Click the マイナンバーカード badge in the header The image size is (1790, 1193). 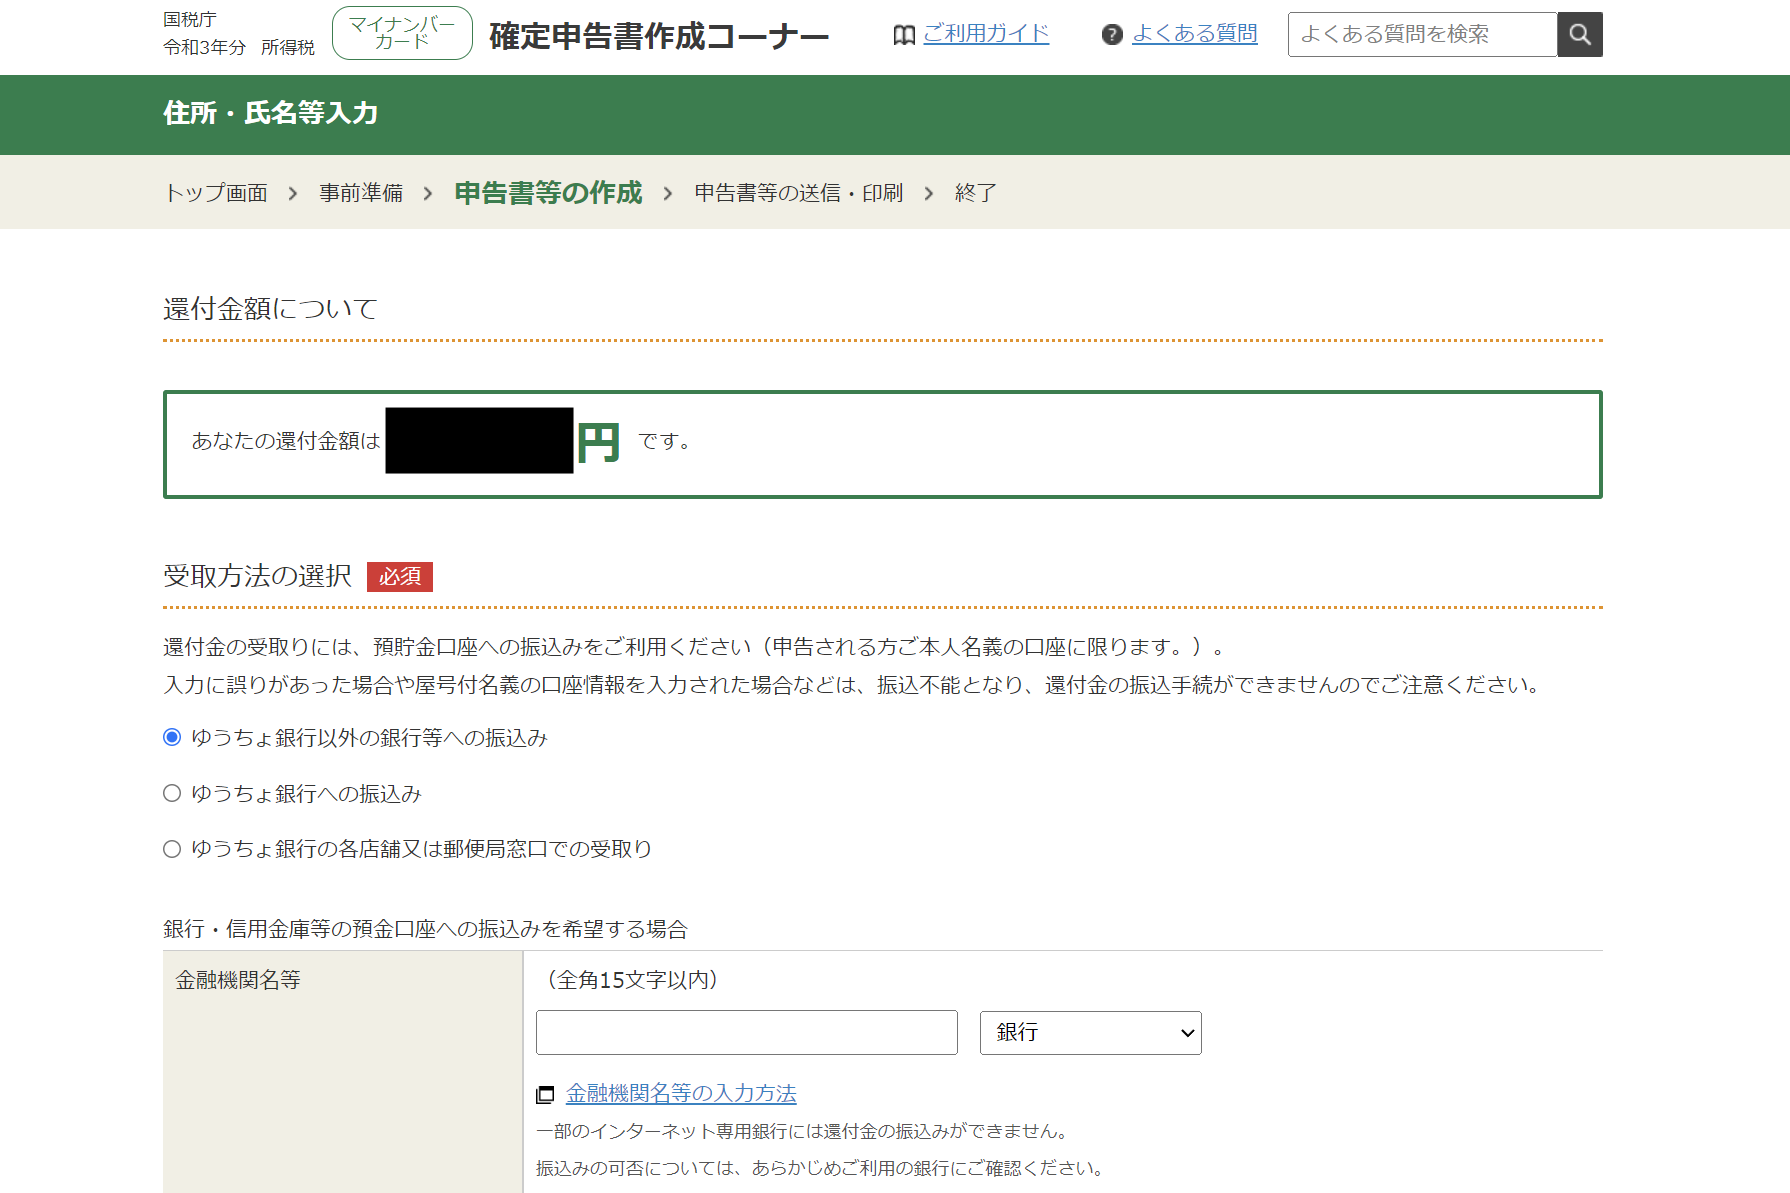pos(402,33)
